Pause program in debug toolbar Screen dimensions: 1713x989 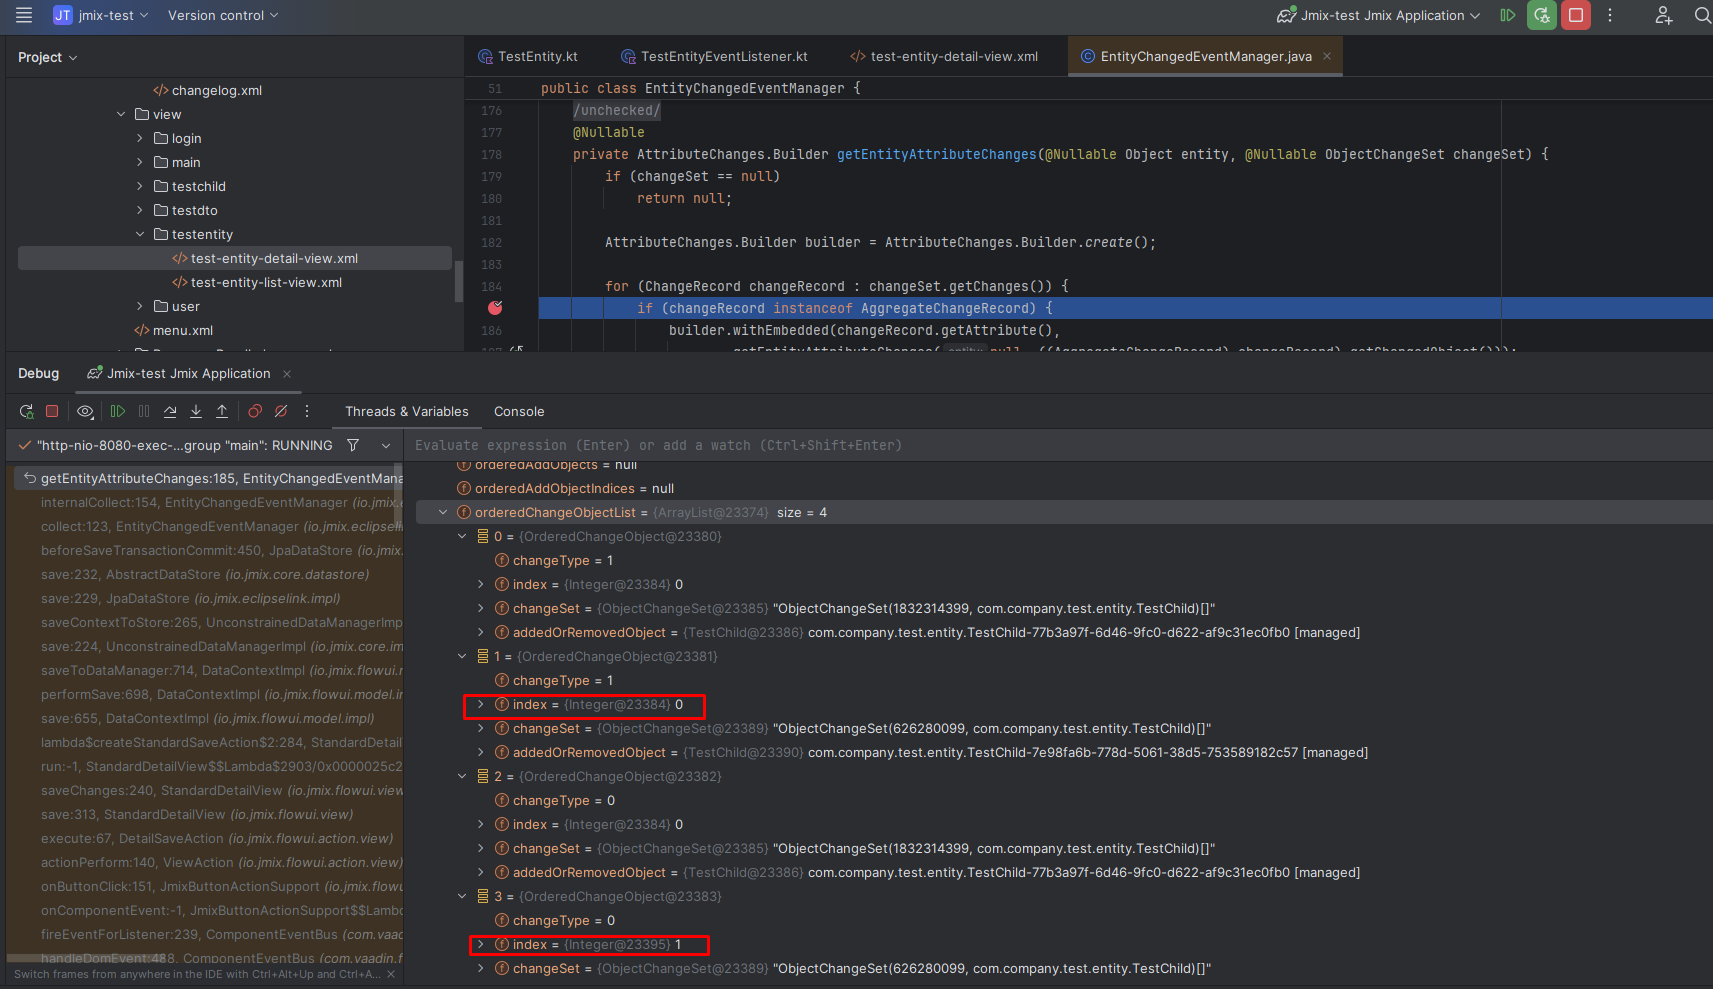pos(144,411)
